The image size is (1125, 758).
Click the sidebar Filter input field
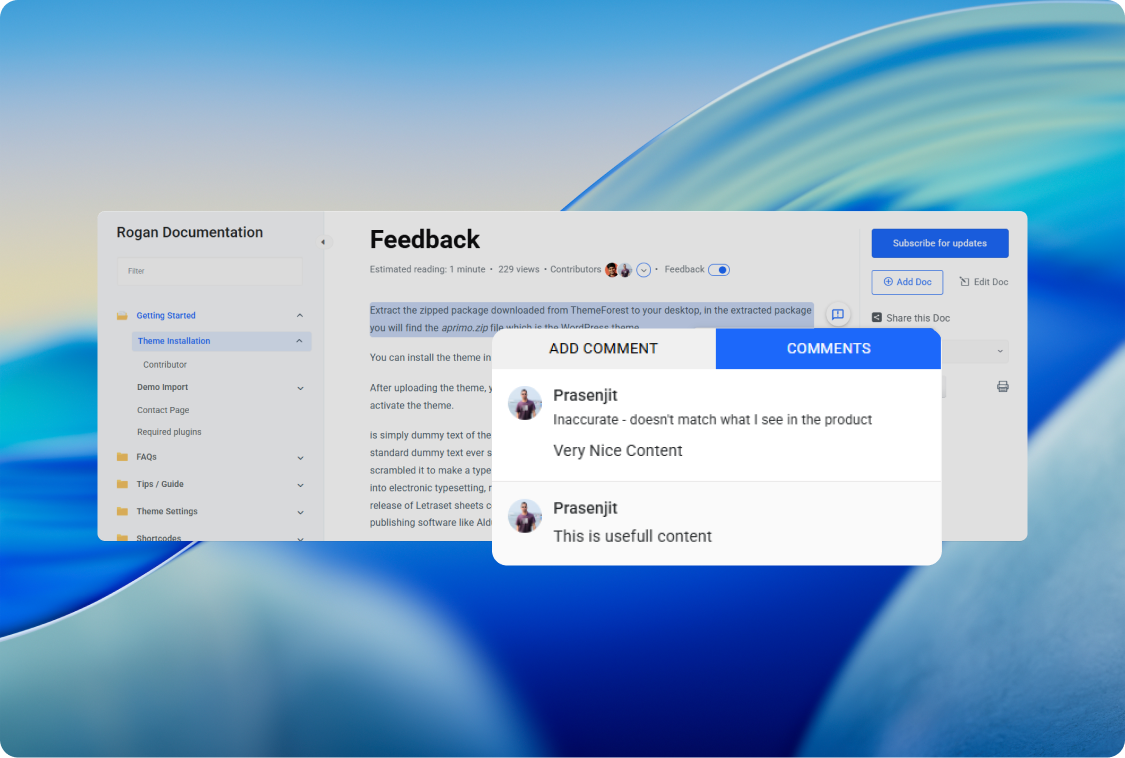point(209,271)
